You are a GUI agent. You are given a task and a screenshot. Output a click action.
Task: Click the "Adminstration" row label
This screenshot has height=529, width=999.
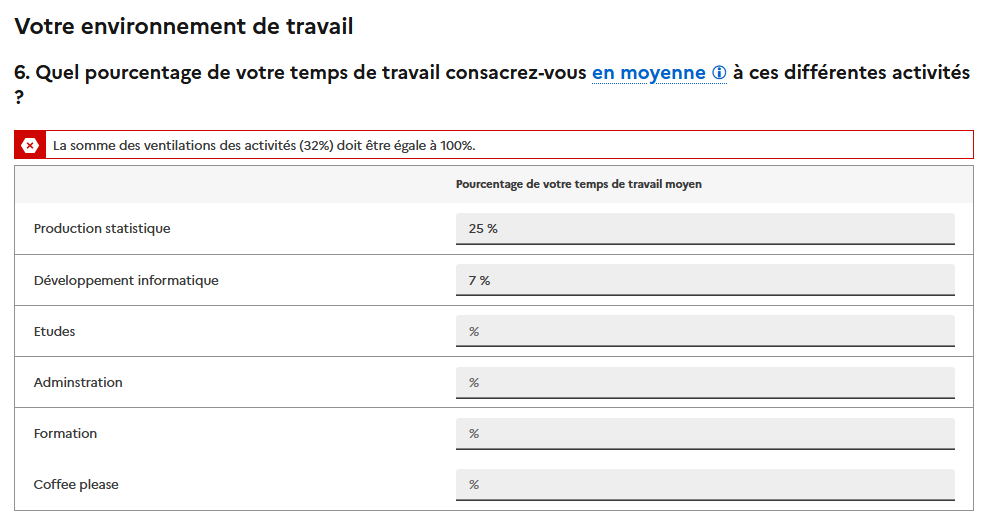pyautogui.click(x=78, y=382)
